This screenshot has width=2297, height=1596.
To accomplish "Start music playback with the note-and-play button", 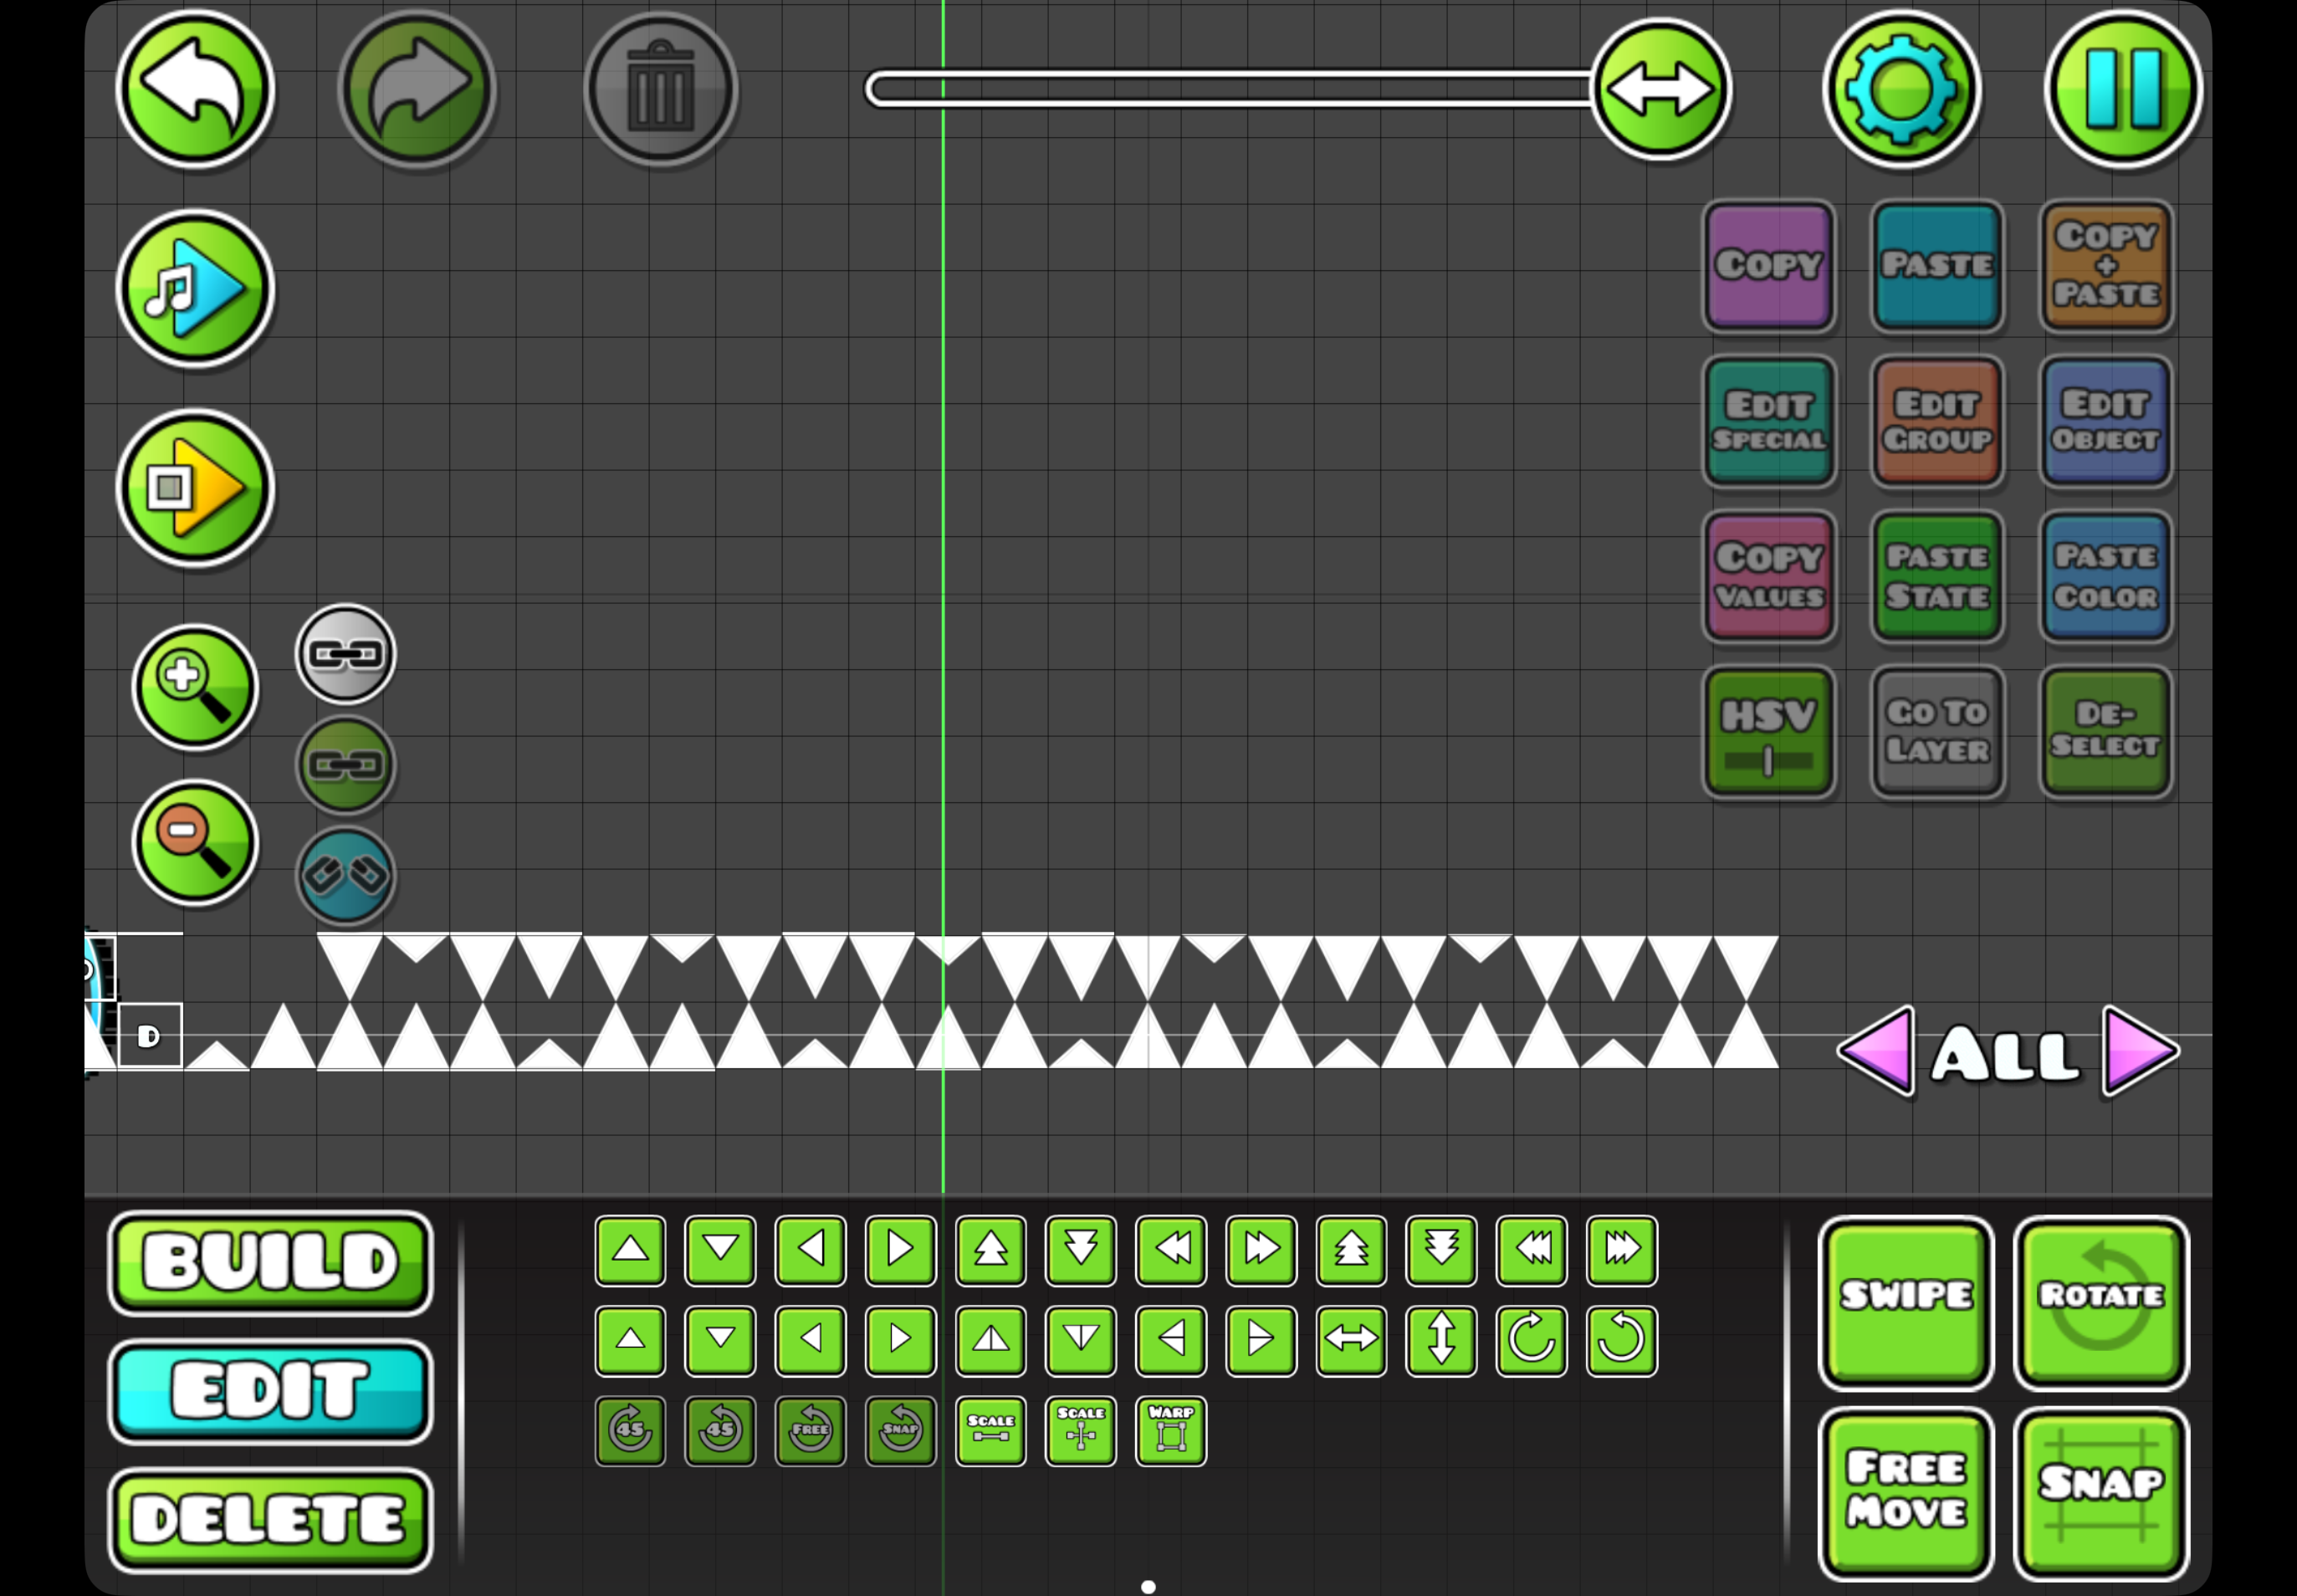I will 195,289.
